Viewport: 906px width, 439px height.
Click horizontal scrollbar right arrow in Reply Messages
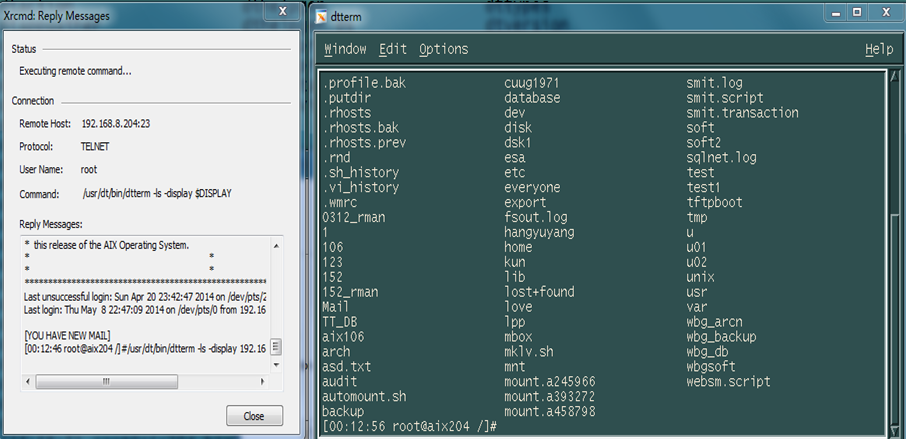click(x=262, y=382)
